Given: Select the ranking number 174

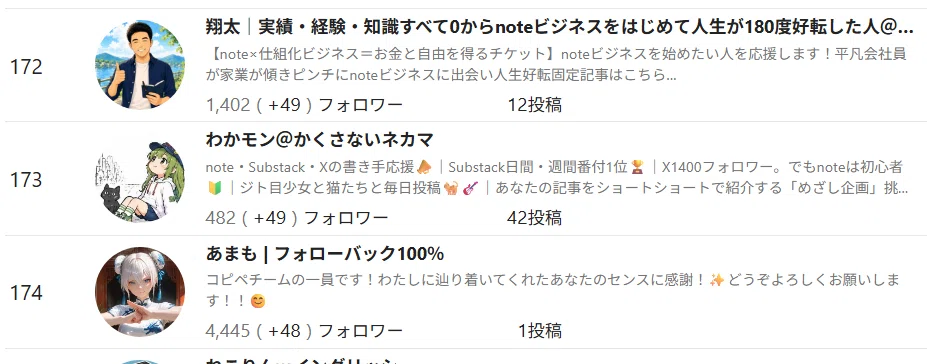Looking at the screenshot, I should point(27,293).
